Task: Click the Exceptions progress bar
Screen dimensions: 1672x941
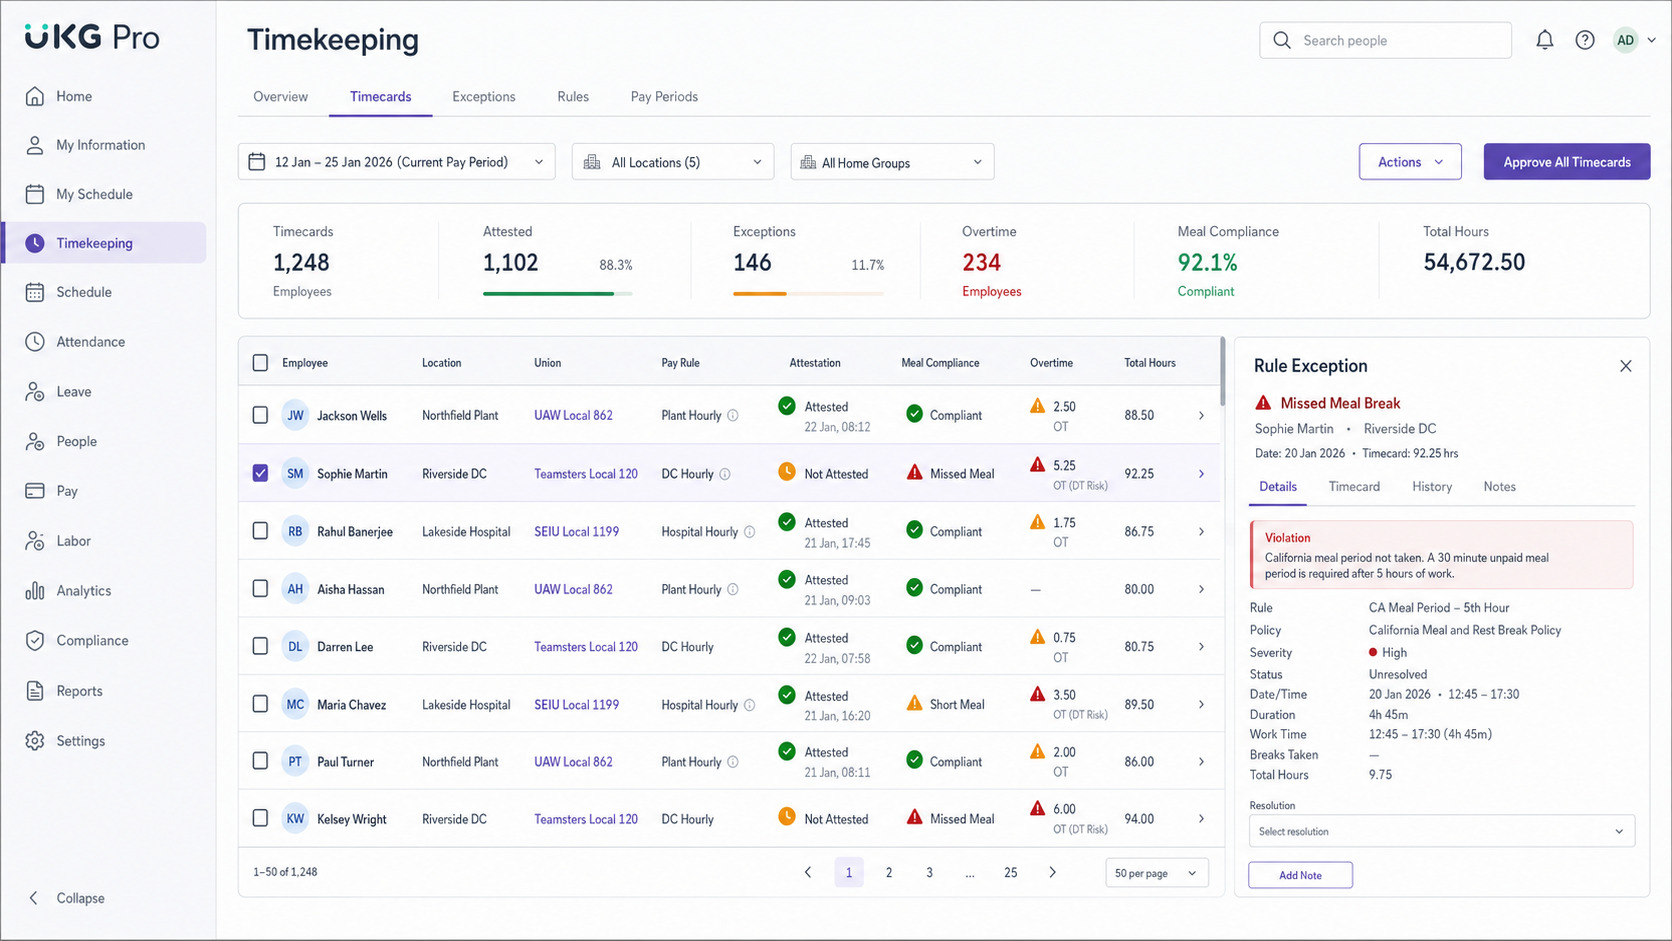Action: 808,293
